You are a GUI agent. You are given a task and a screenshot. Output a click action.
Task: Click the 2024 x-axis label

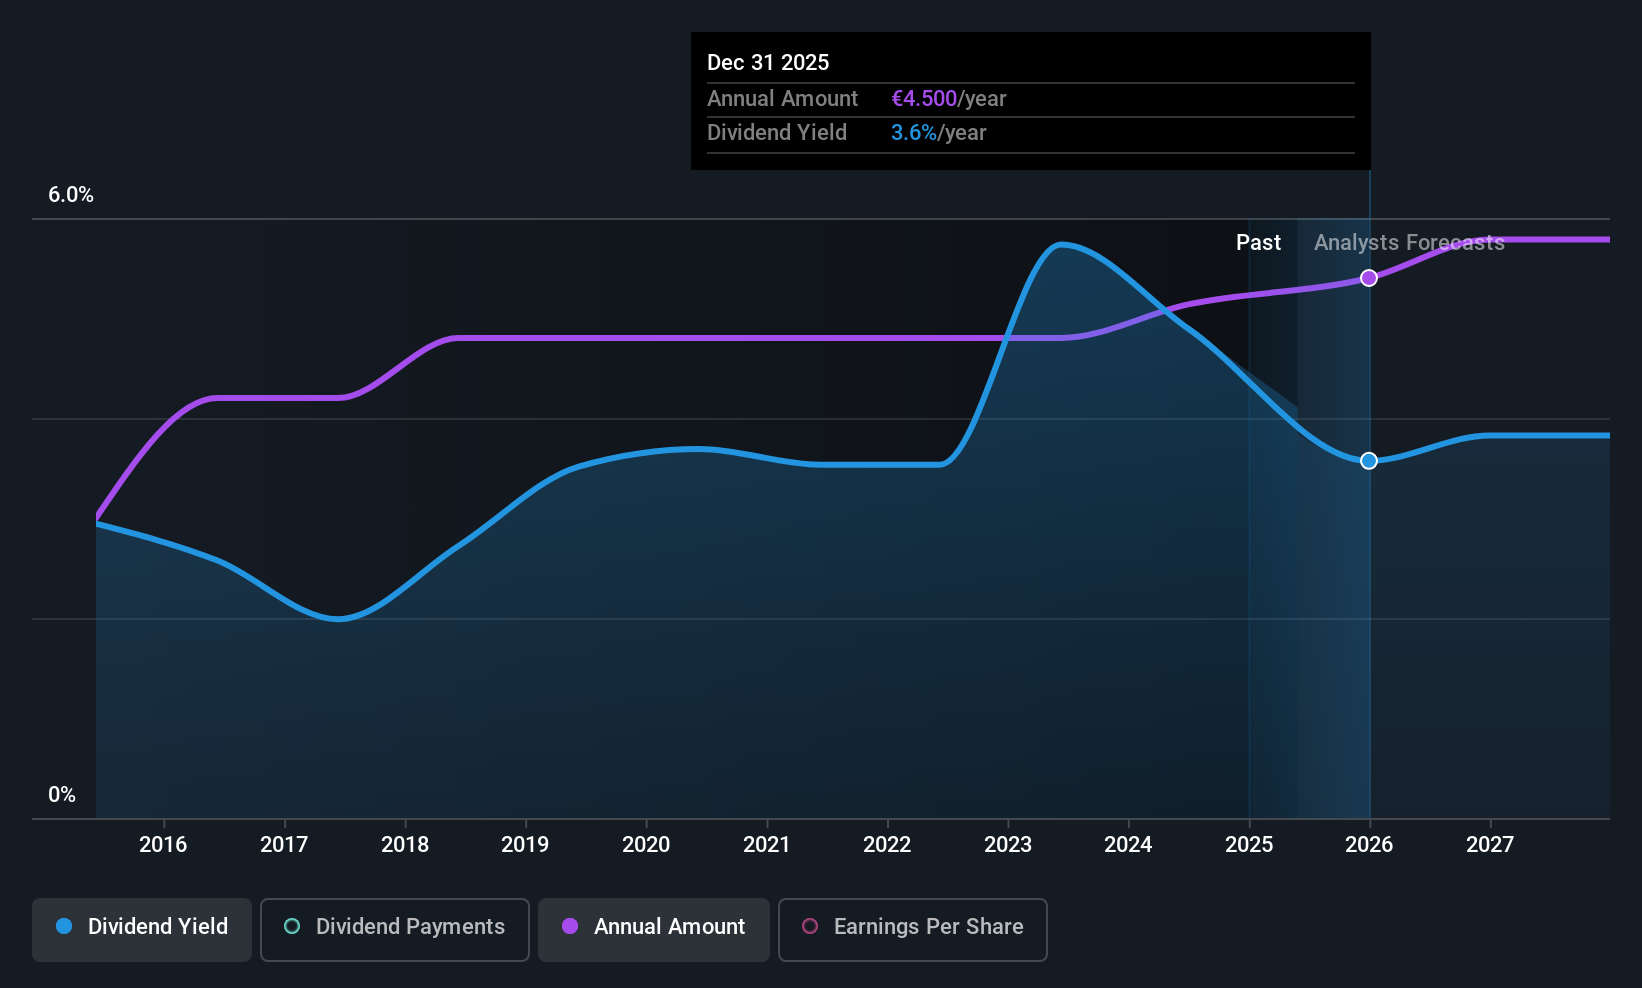click(x=1128, y=845)
